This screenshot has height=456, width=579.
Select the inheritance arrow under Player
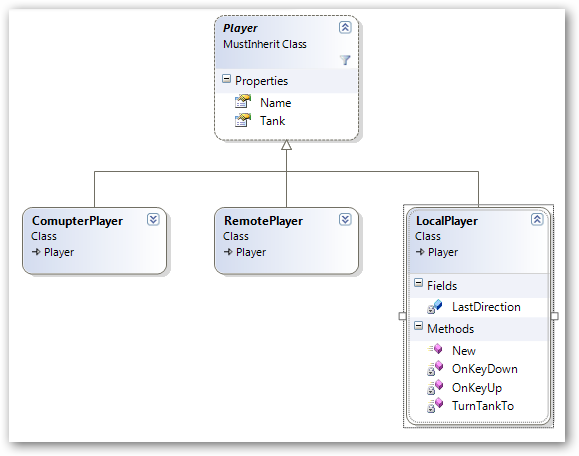pos(286,145)
